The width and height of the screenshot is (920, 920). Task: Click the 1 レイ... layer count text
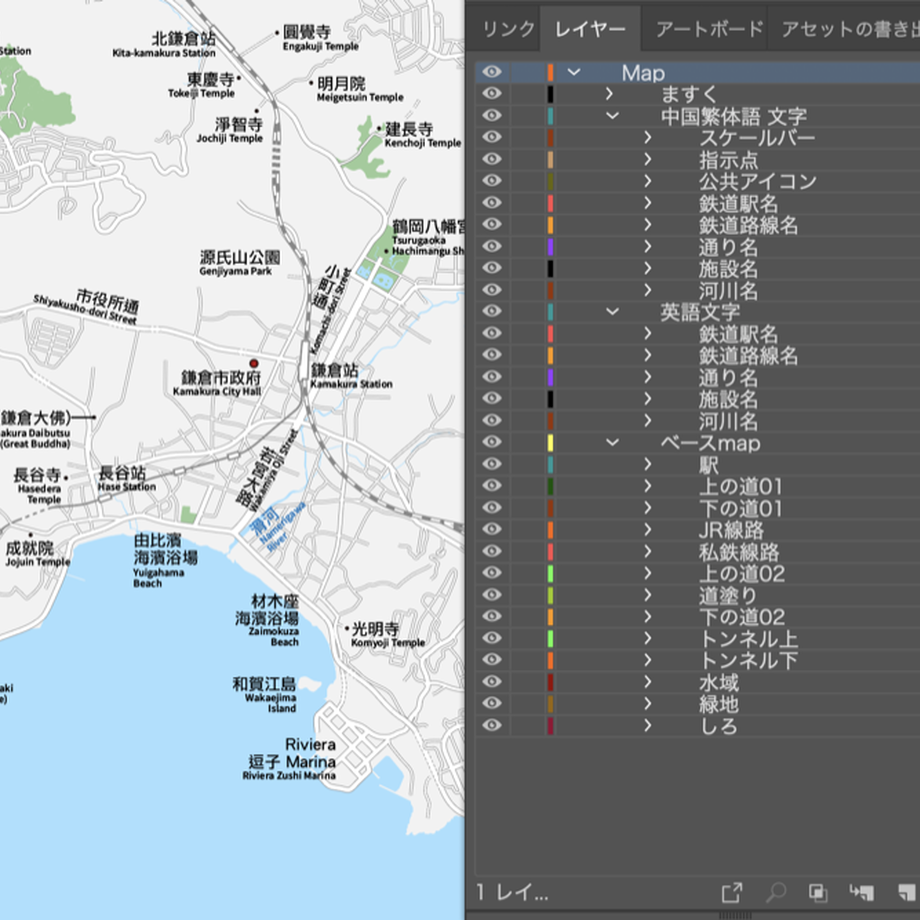pyautogui.click(x=512, y=892)
